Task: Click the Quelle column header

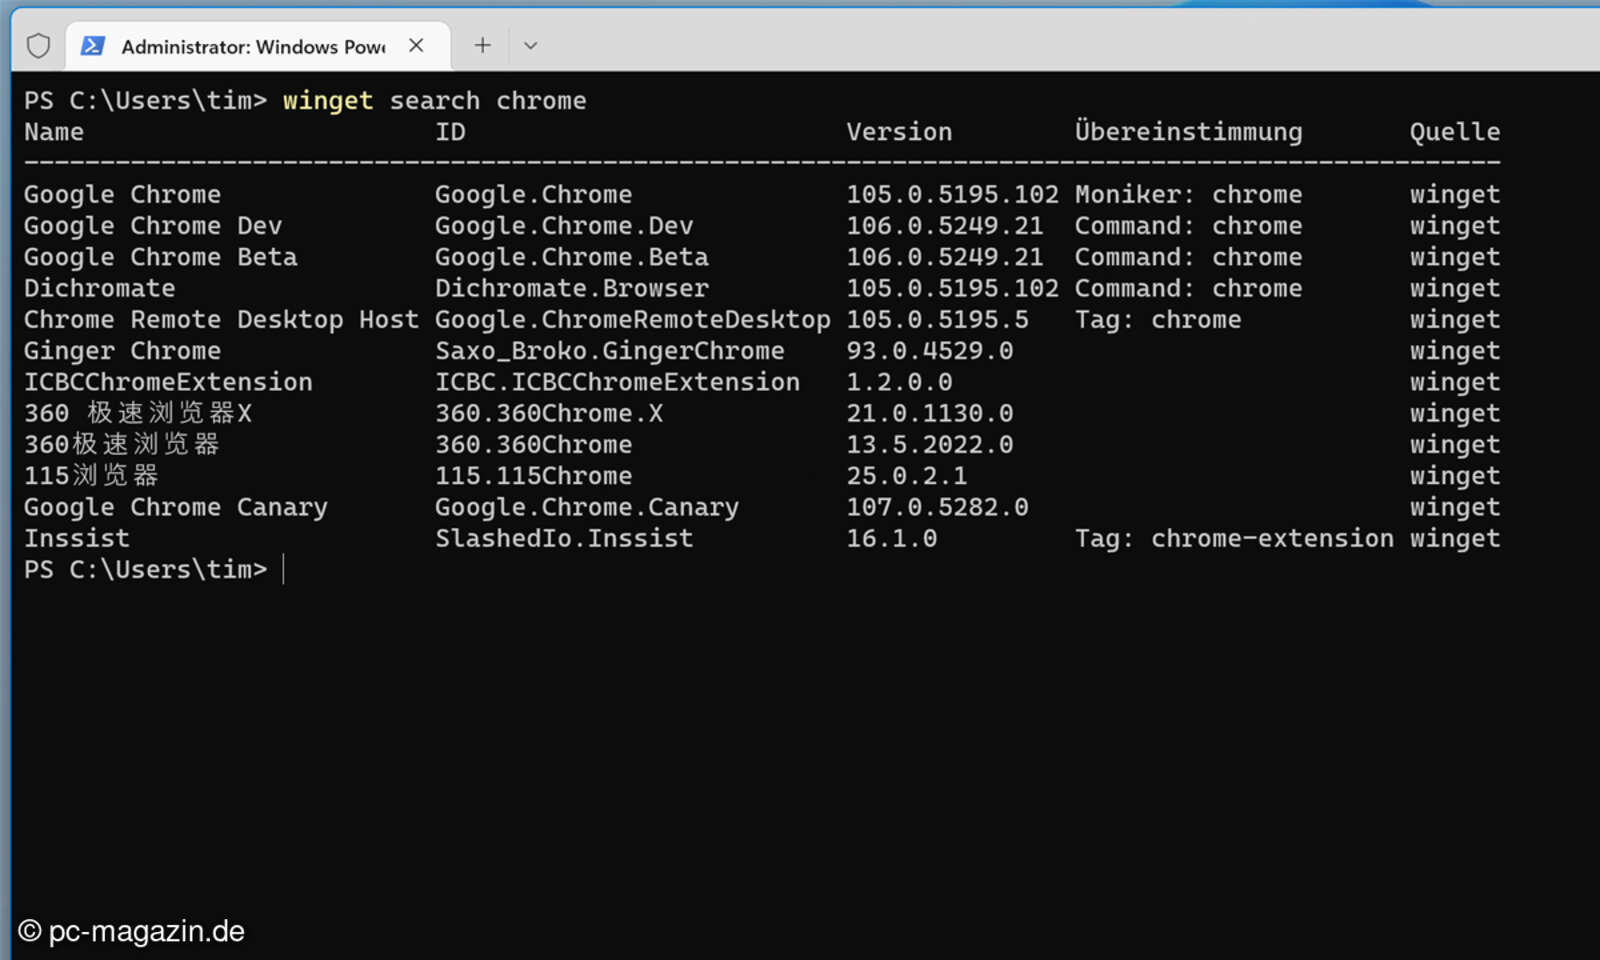Action: [1454, 132]
